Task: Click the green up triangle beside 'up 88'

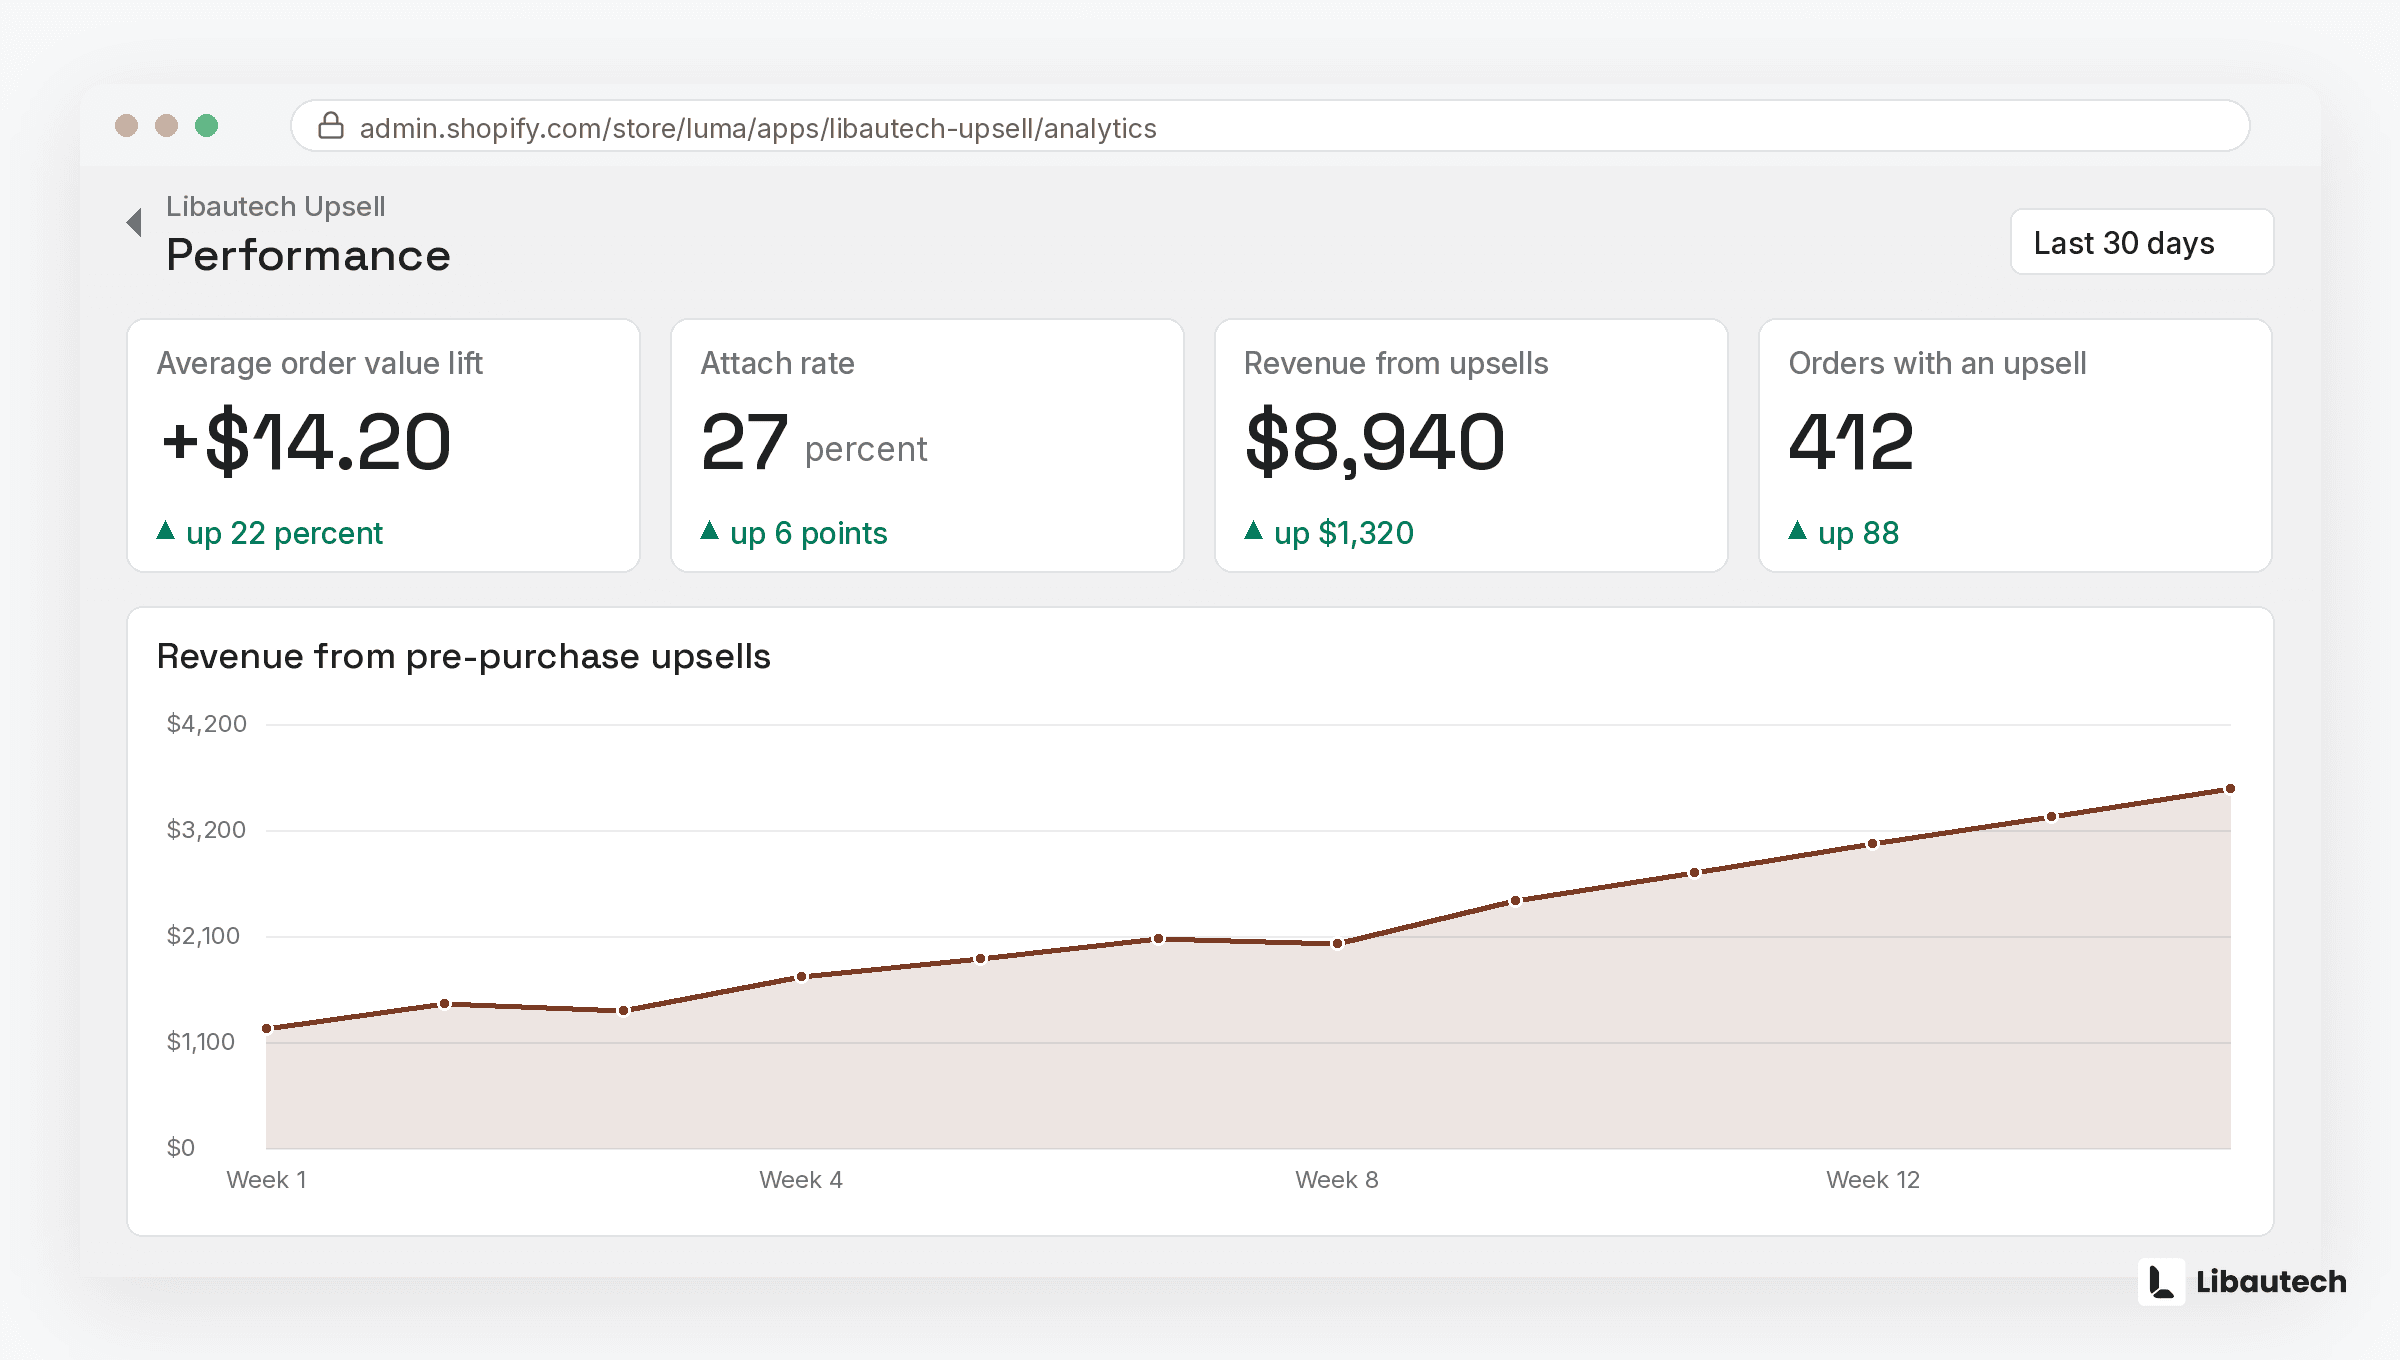Action: pyautogui.click(x=1798, y=531)
